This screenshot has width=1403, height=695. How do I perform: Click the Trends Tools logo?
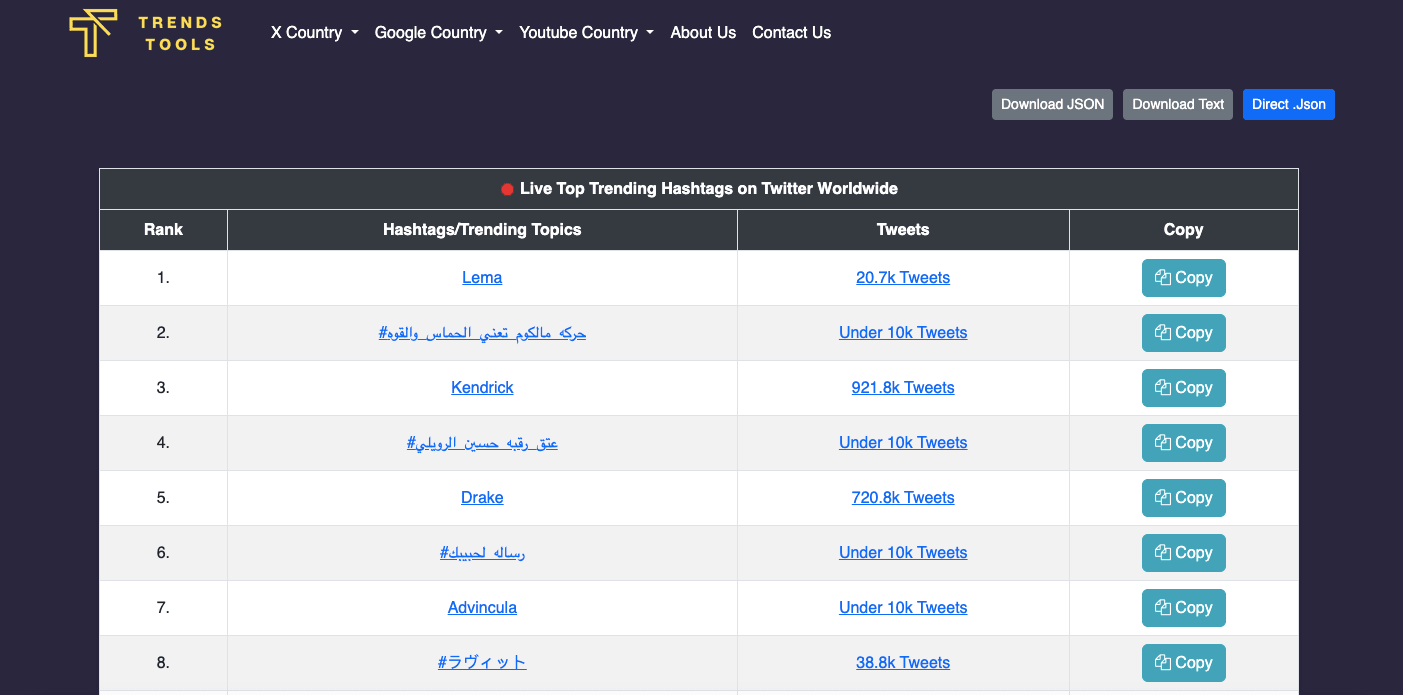click(145, 33)
